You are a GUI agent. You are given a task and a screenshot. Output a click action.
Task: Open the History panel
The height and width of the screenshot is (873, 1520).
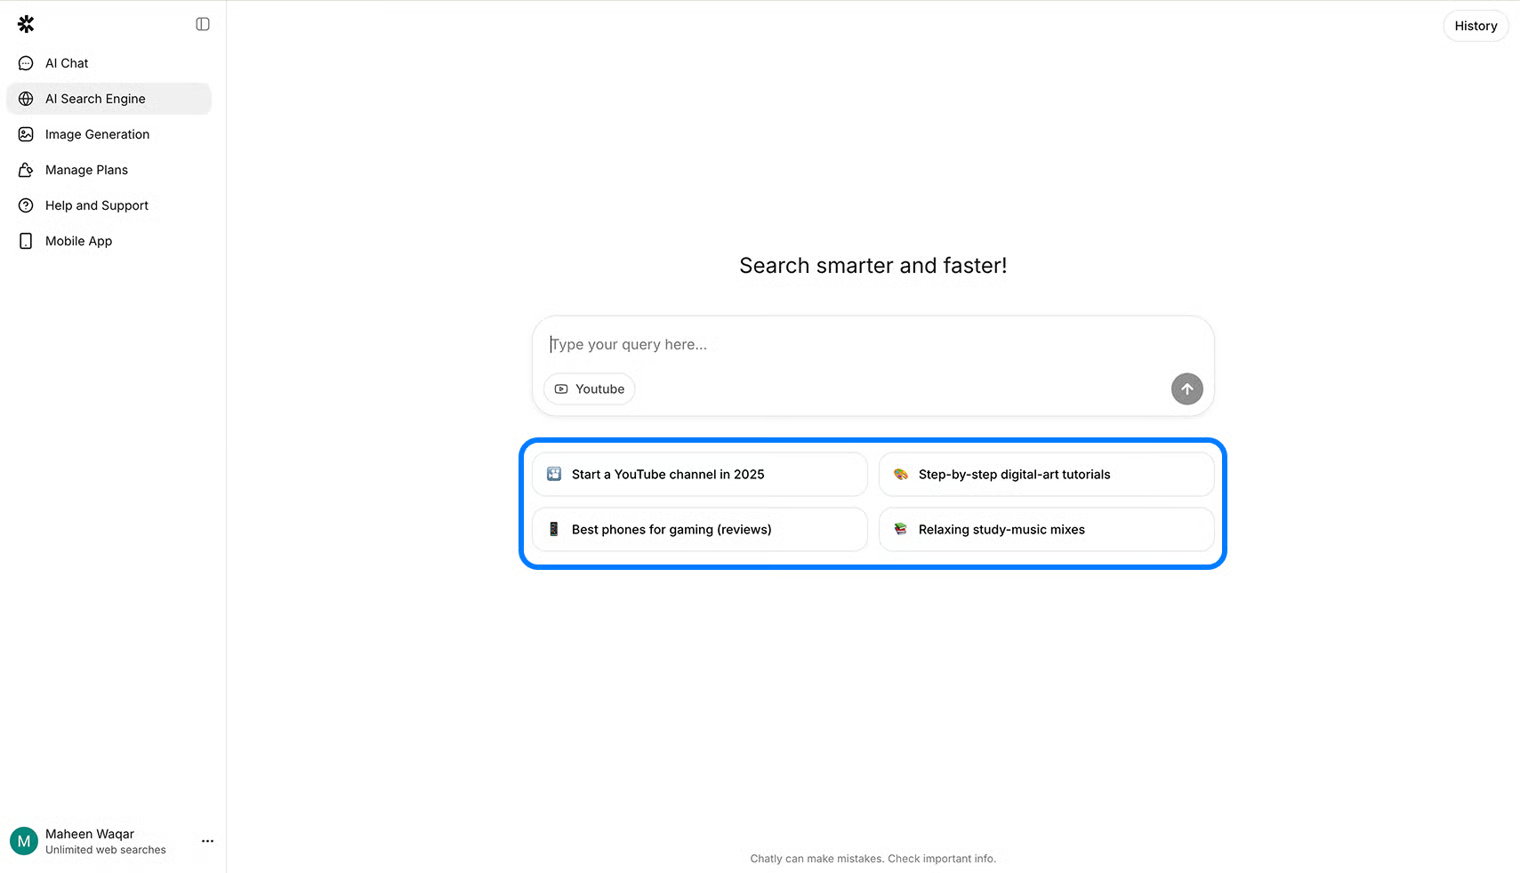[x=1475, y=26]
